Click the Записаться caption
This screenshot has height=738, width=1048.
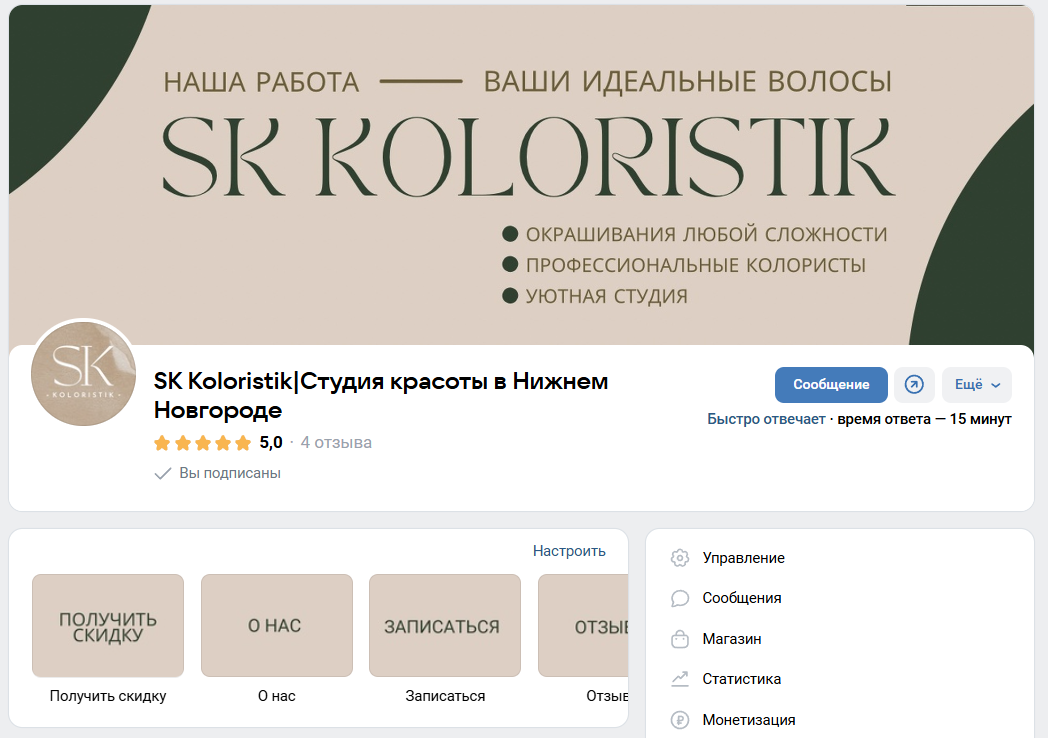pyautogui.click(x=445, y=696)
